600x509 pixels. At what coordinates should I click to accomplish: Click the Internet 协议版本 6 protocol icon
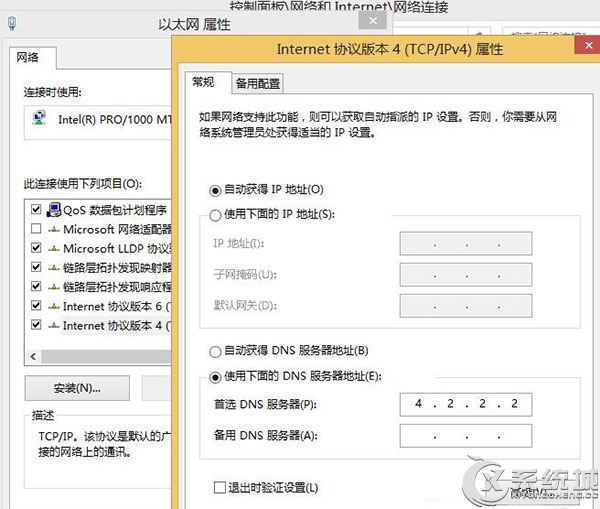tap(54, 306)
